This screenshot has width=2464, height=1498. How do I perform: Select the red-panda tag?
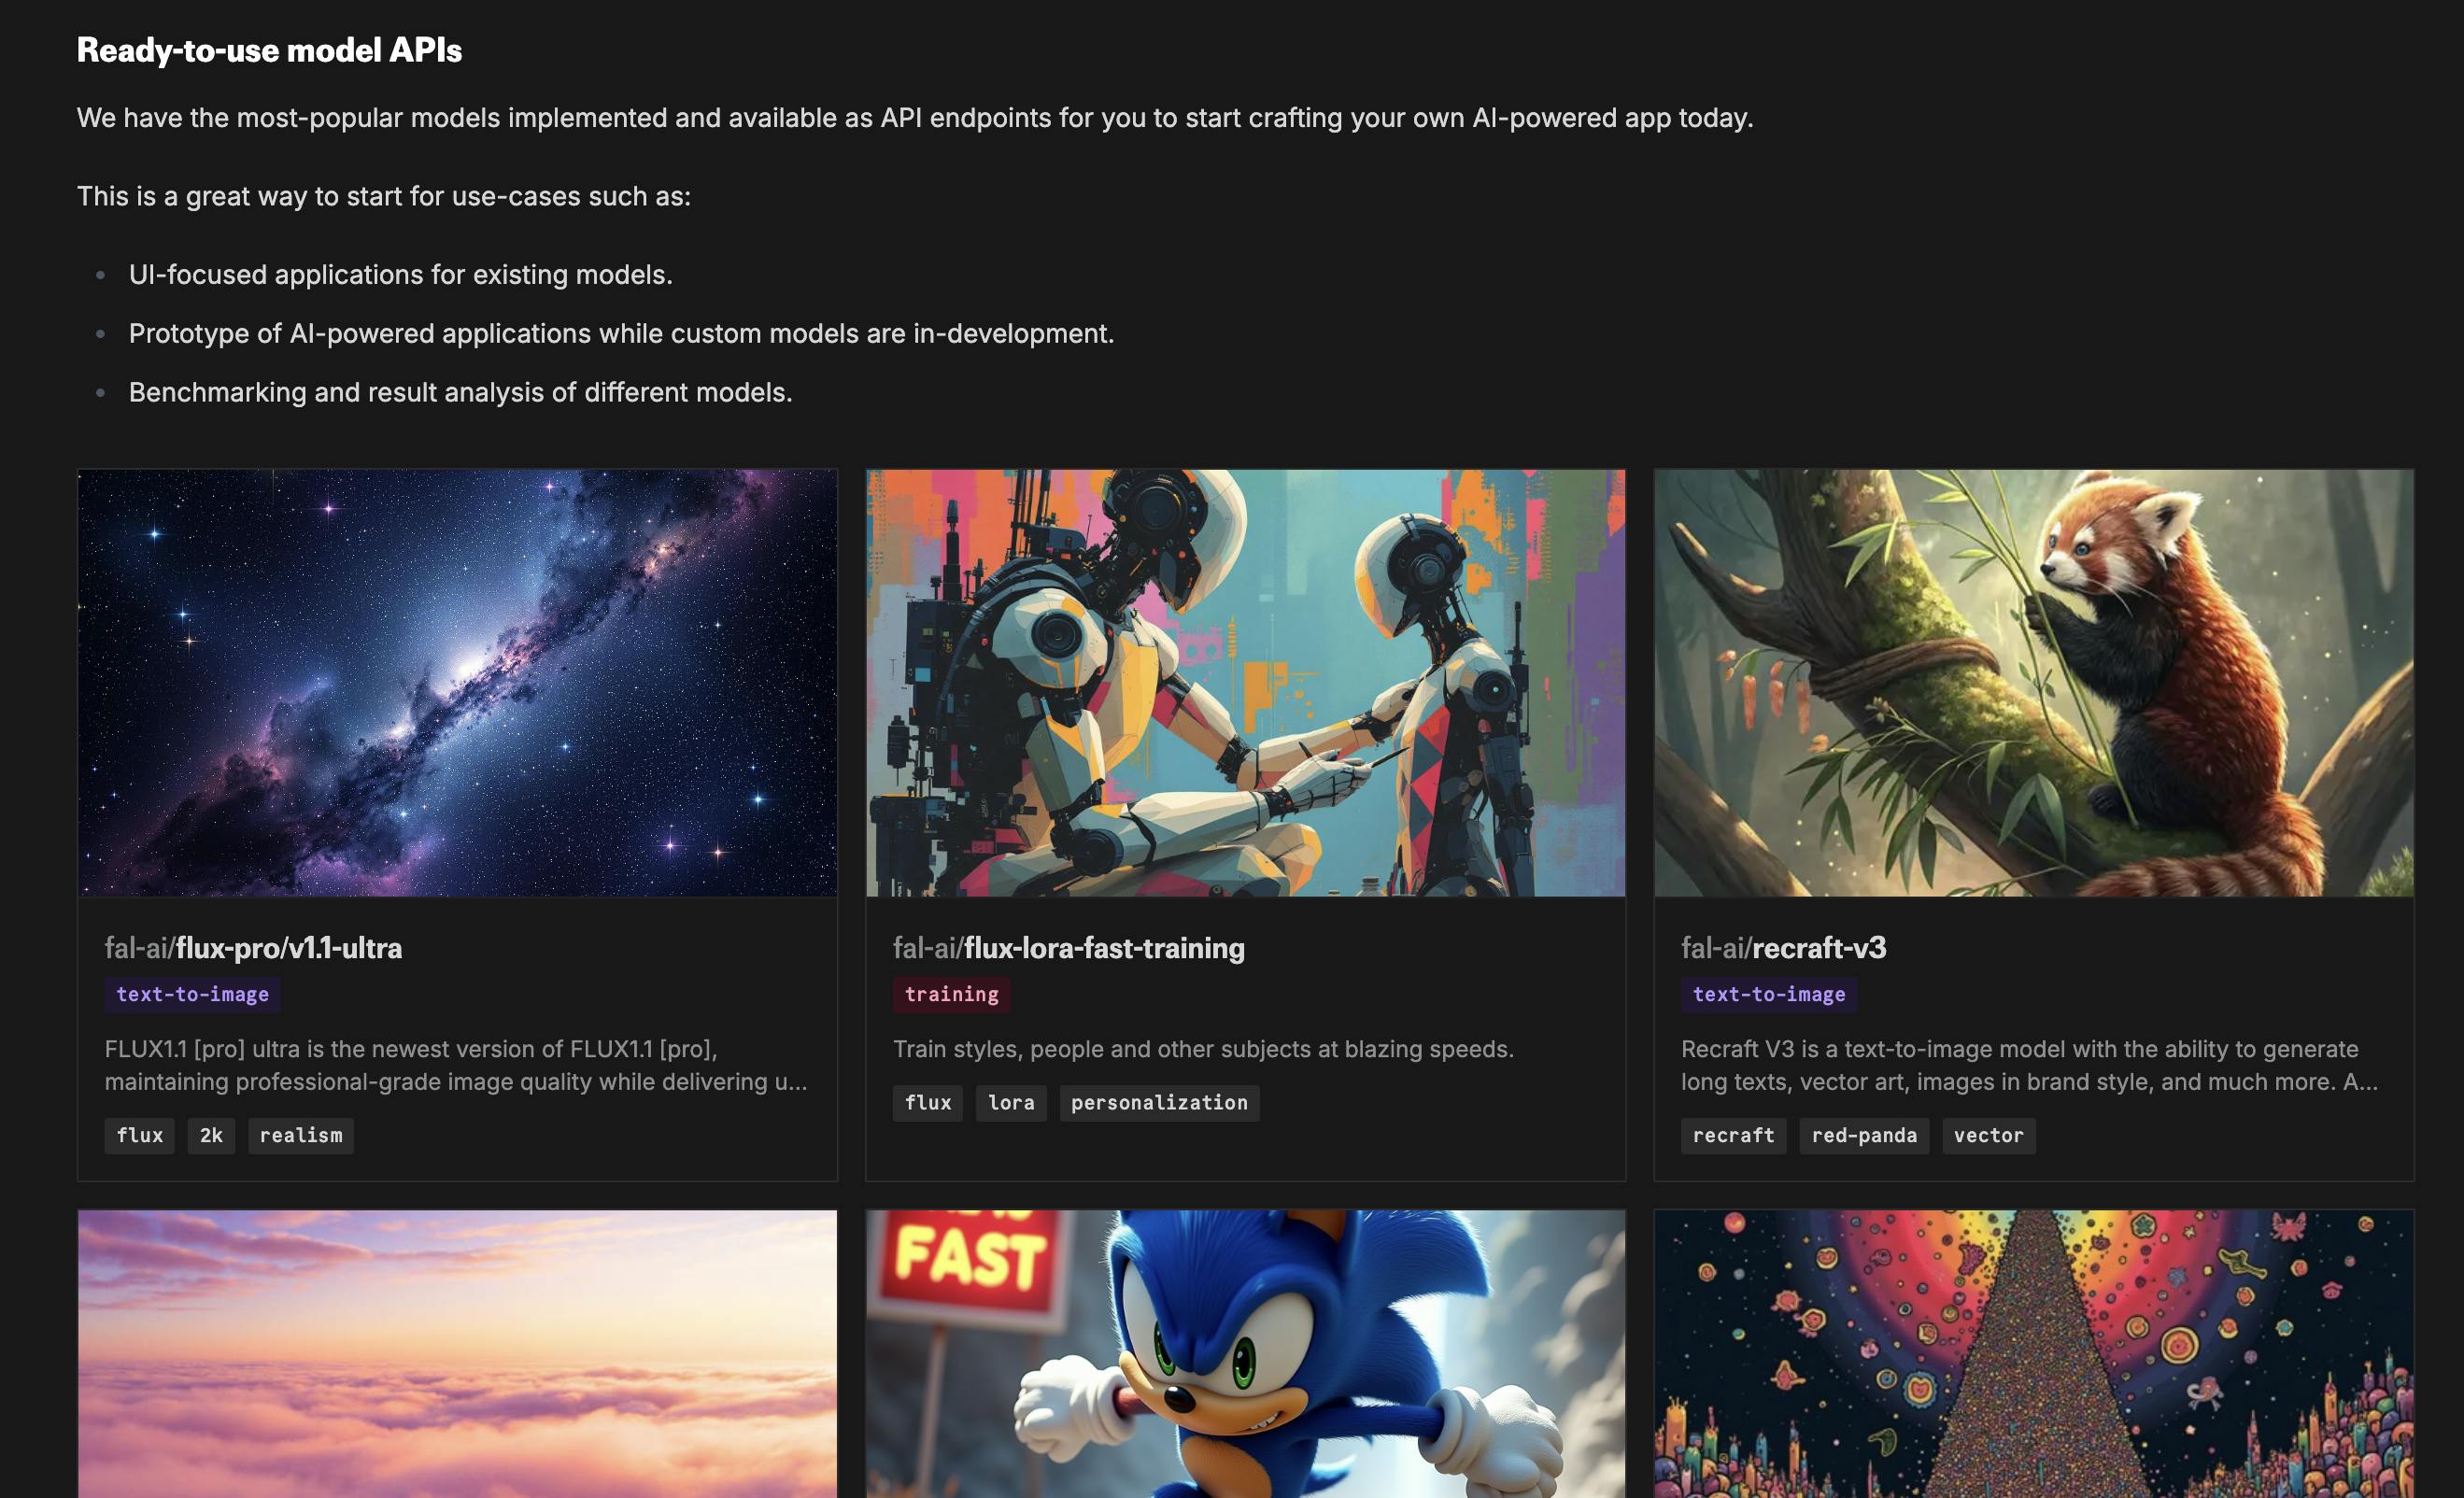coord(1864,1135)
